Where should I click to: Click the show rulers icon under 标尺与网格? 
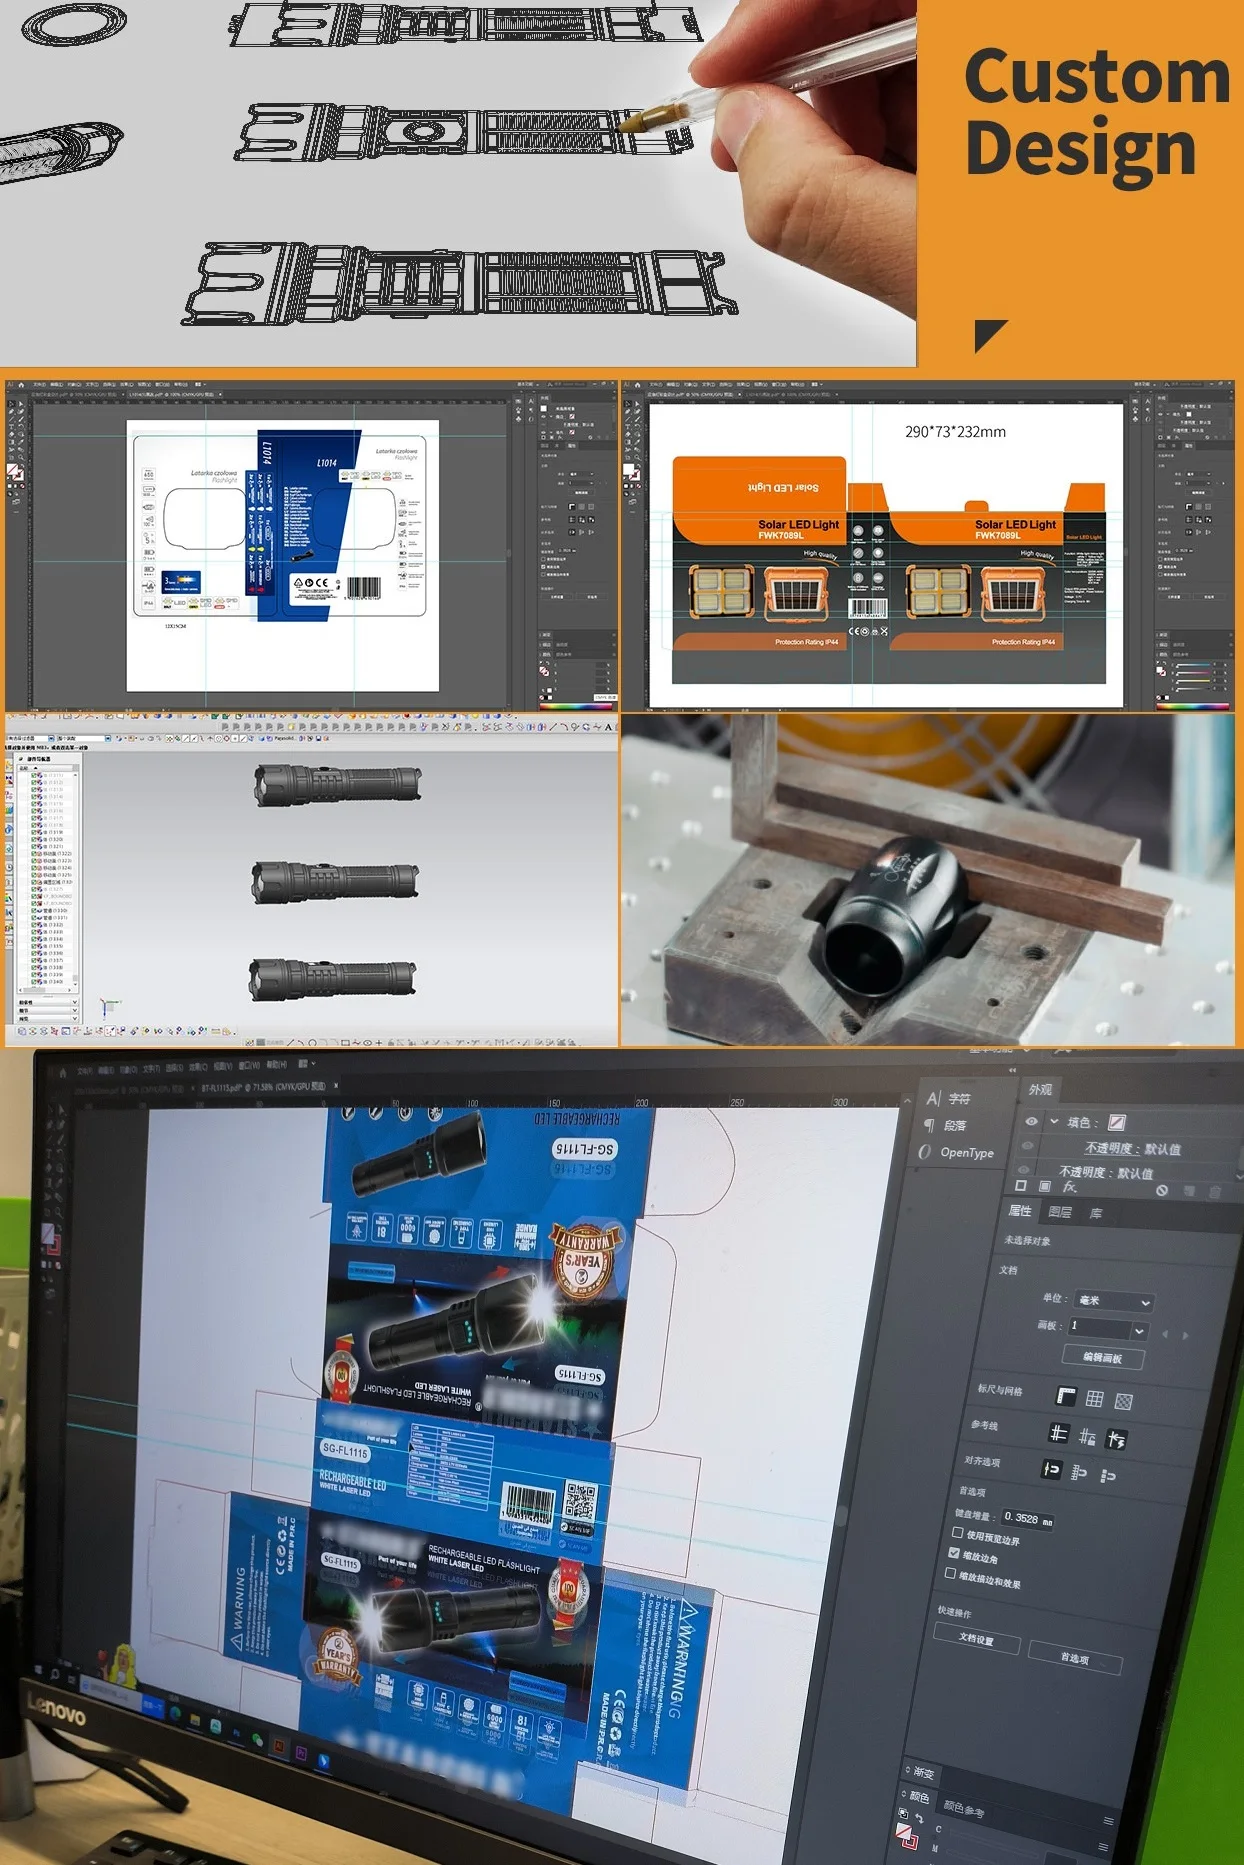coord(1066,1395)
